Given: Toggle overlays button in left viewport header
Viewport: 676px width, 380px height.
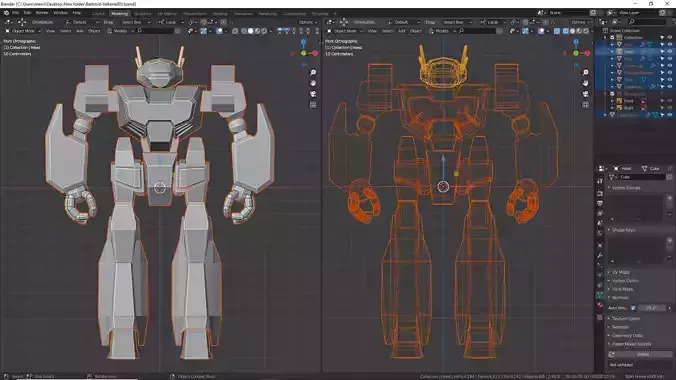Looking at the screenshot, I should pos(219,31).
